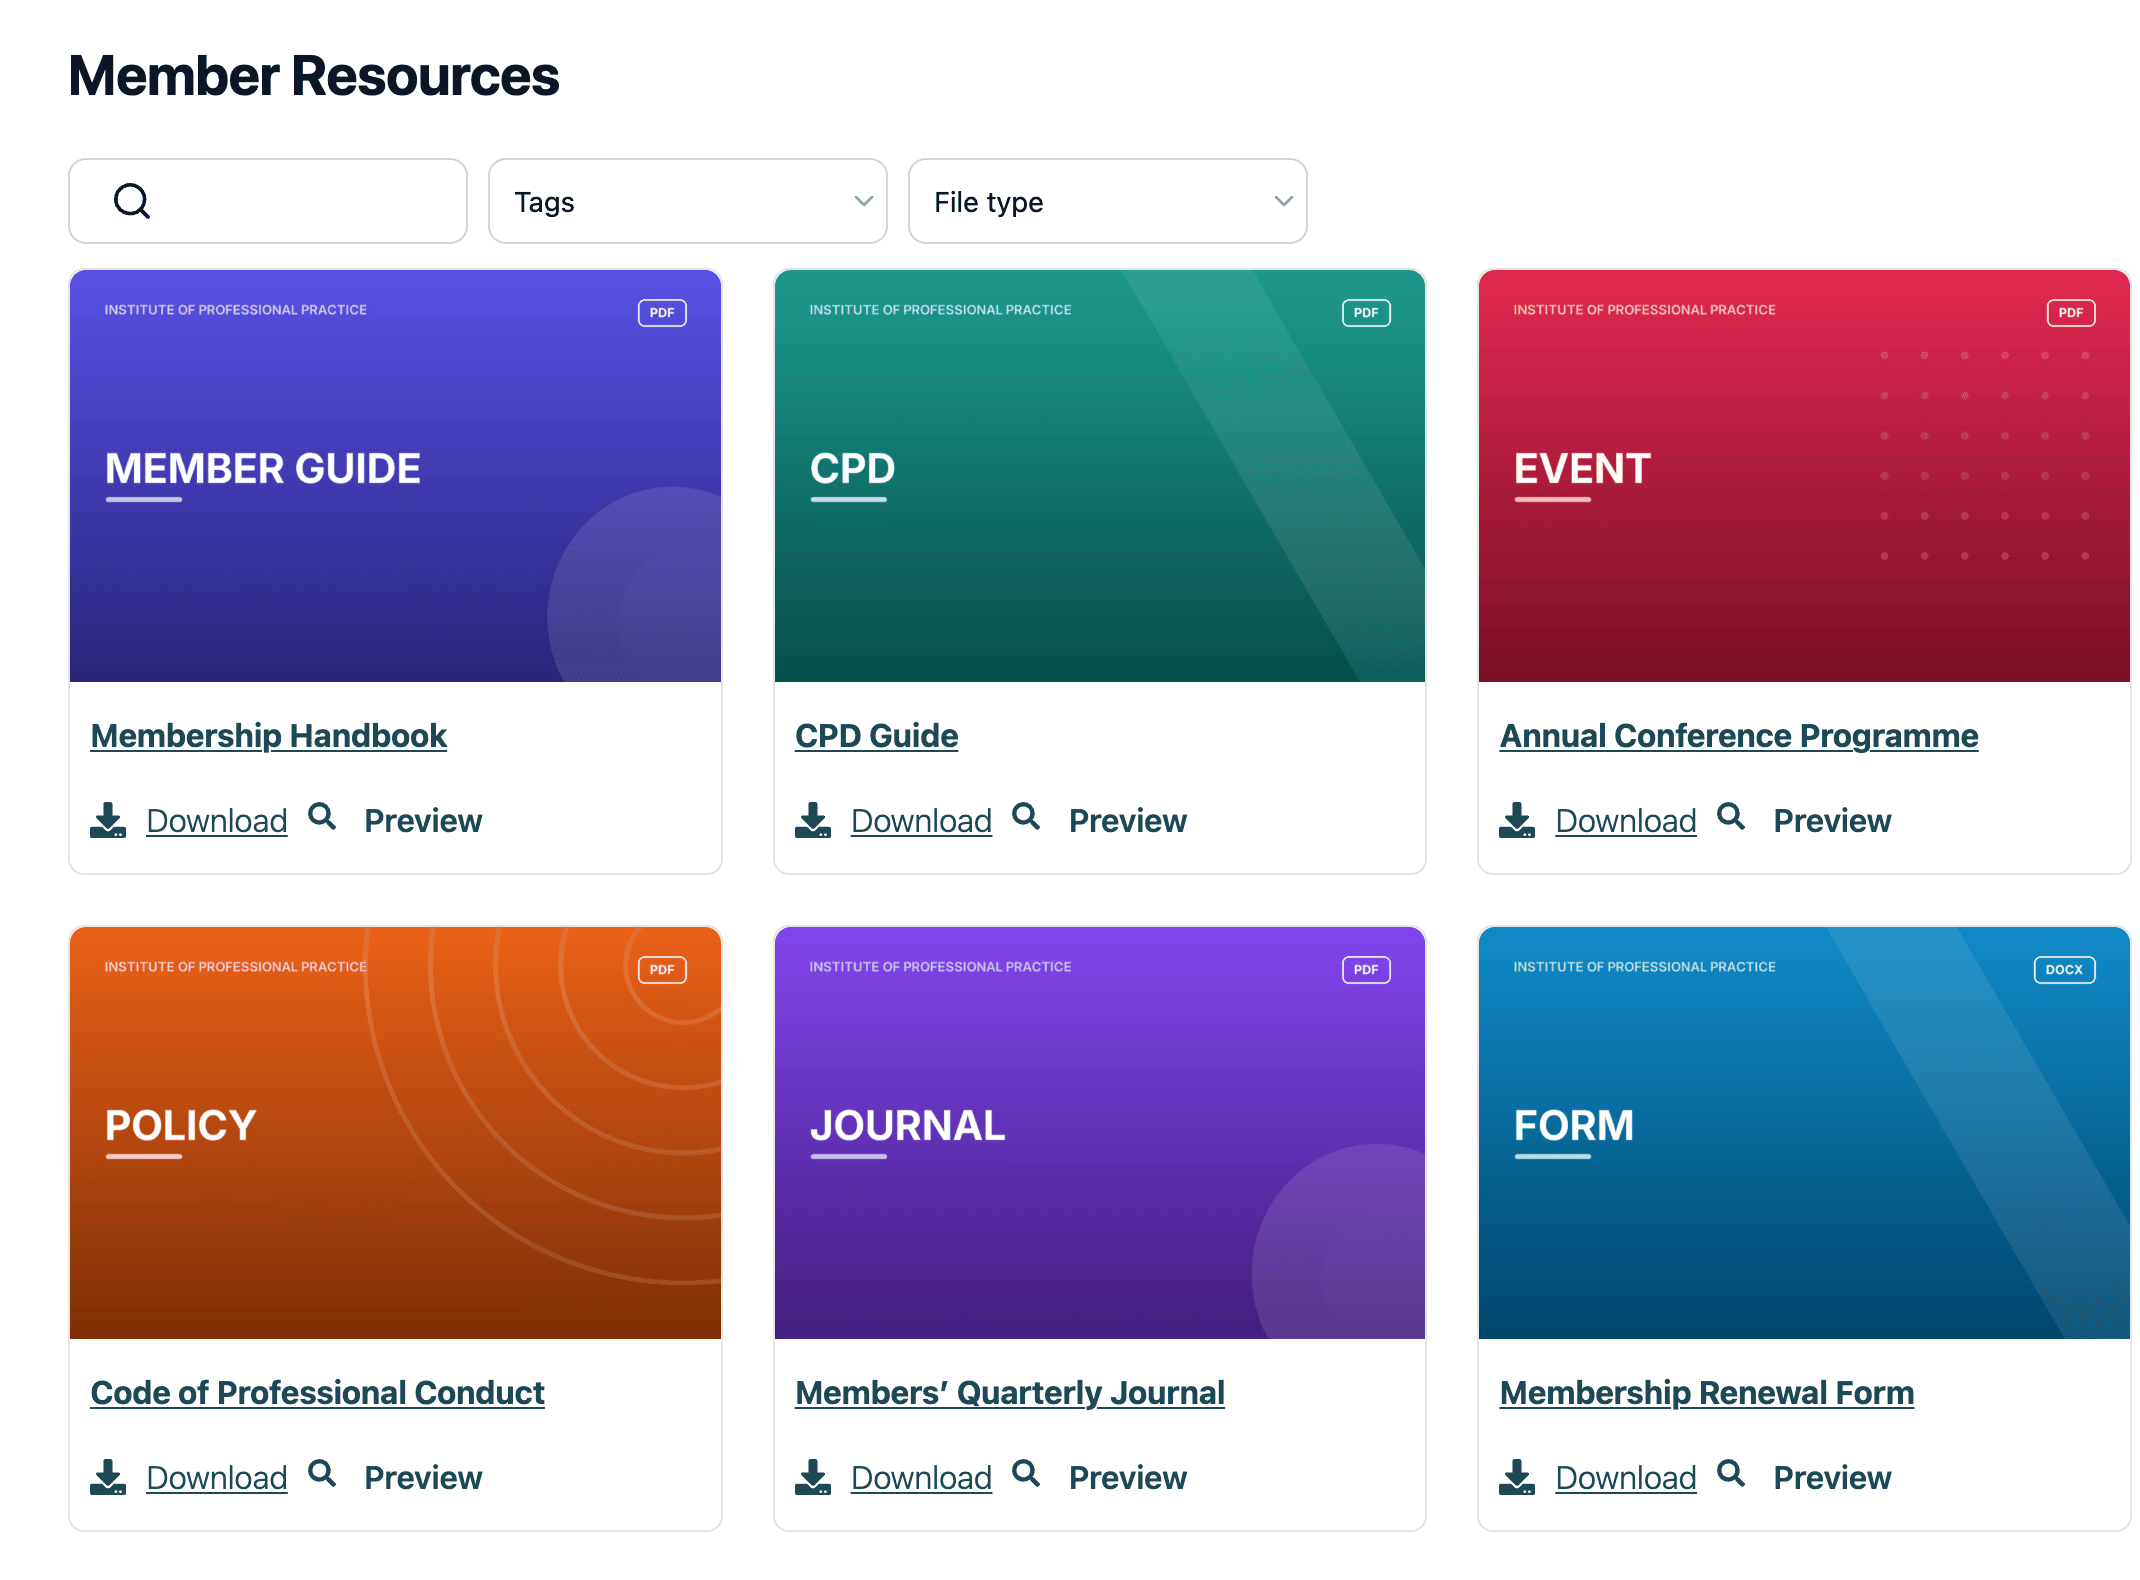
Task: Open the CPD Guide title link
Action: (877, 736)
